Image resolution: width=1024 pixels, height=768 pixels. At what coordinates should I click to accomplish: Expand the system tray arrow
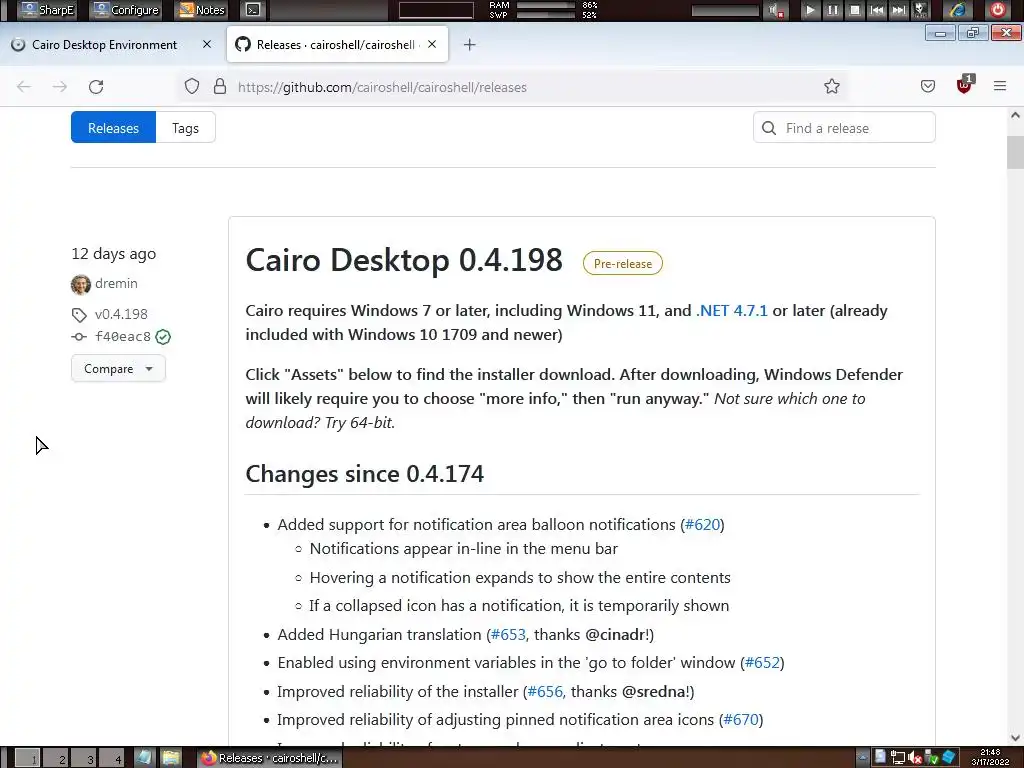862,758
